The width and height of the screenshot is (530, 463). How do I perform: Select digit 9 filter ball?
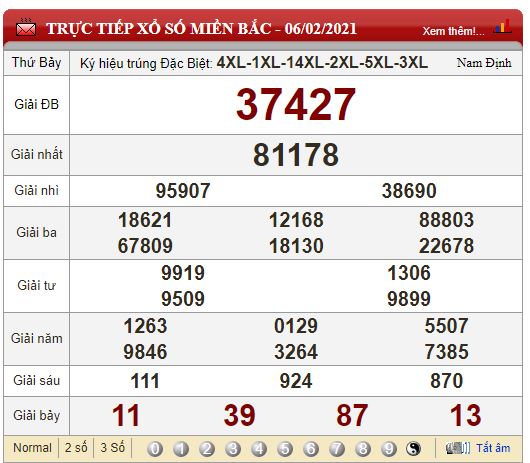389,449
